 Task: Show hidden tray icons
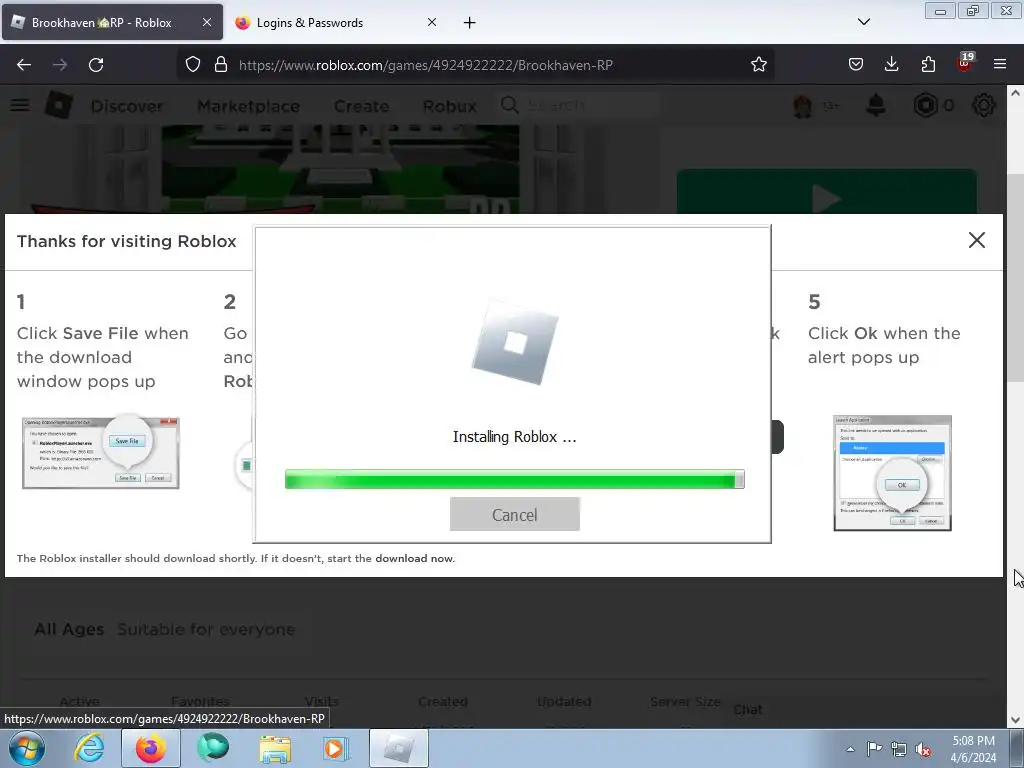850,749
